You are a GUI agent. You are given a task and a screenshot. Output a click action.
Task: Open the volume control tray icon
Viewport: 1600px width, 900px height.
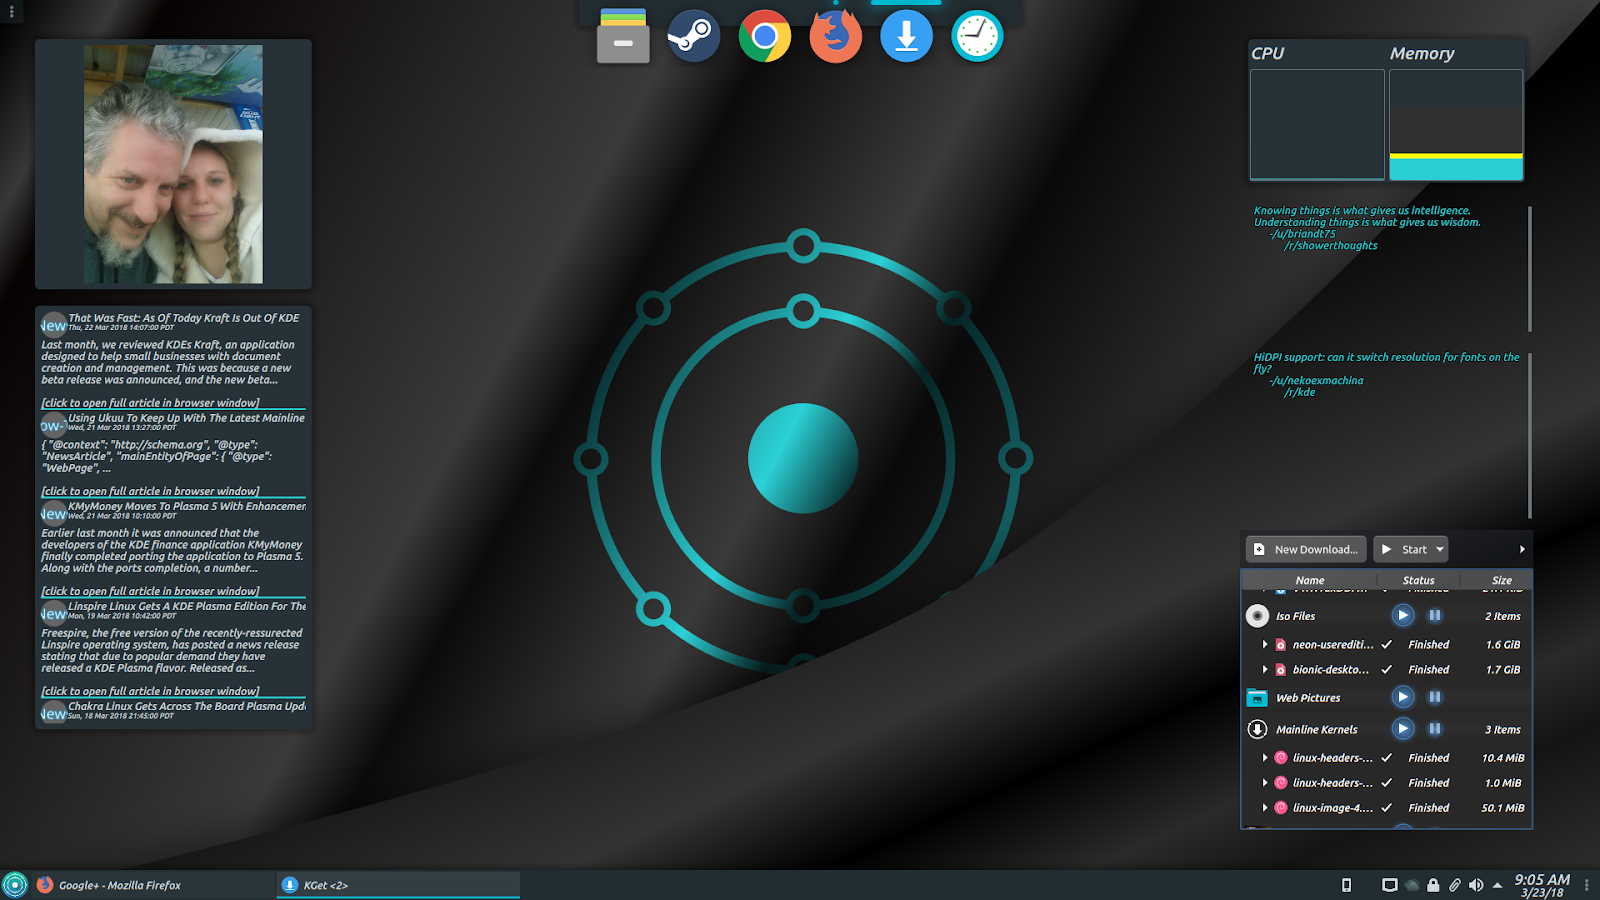coord(1476,885)
